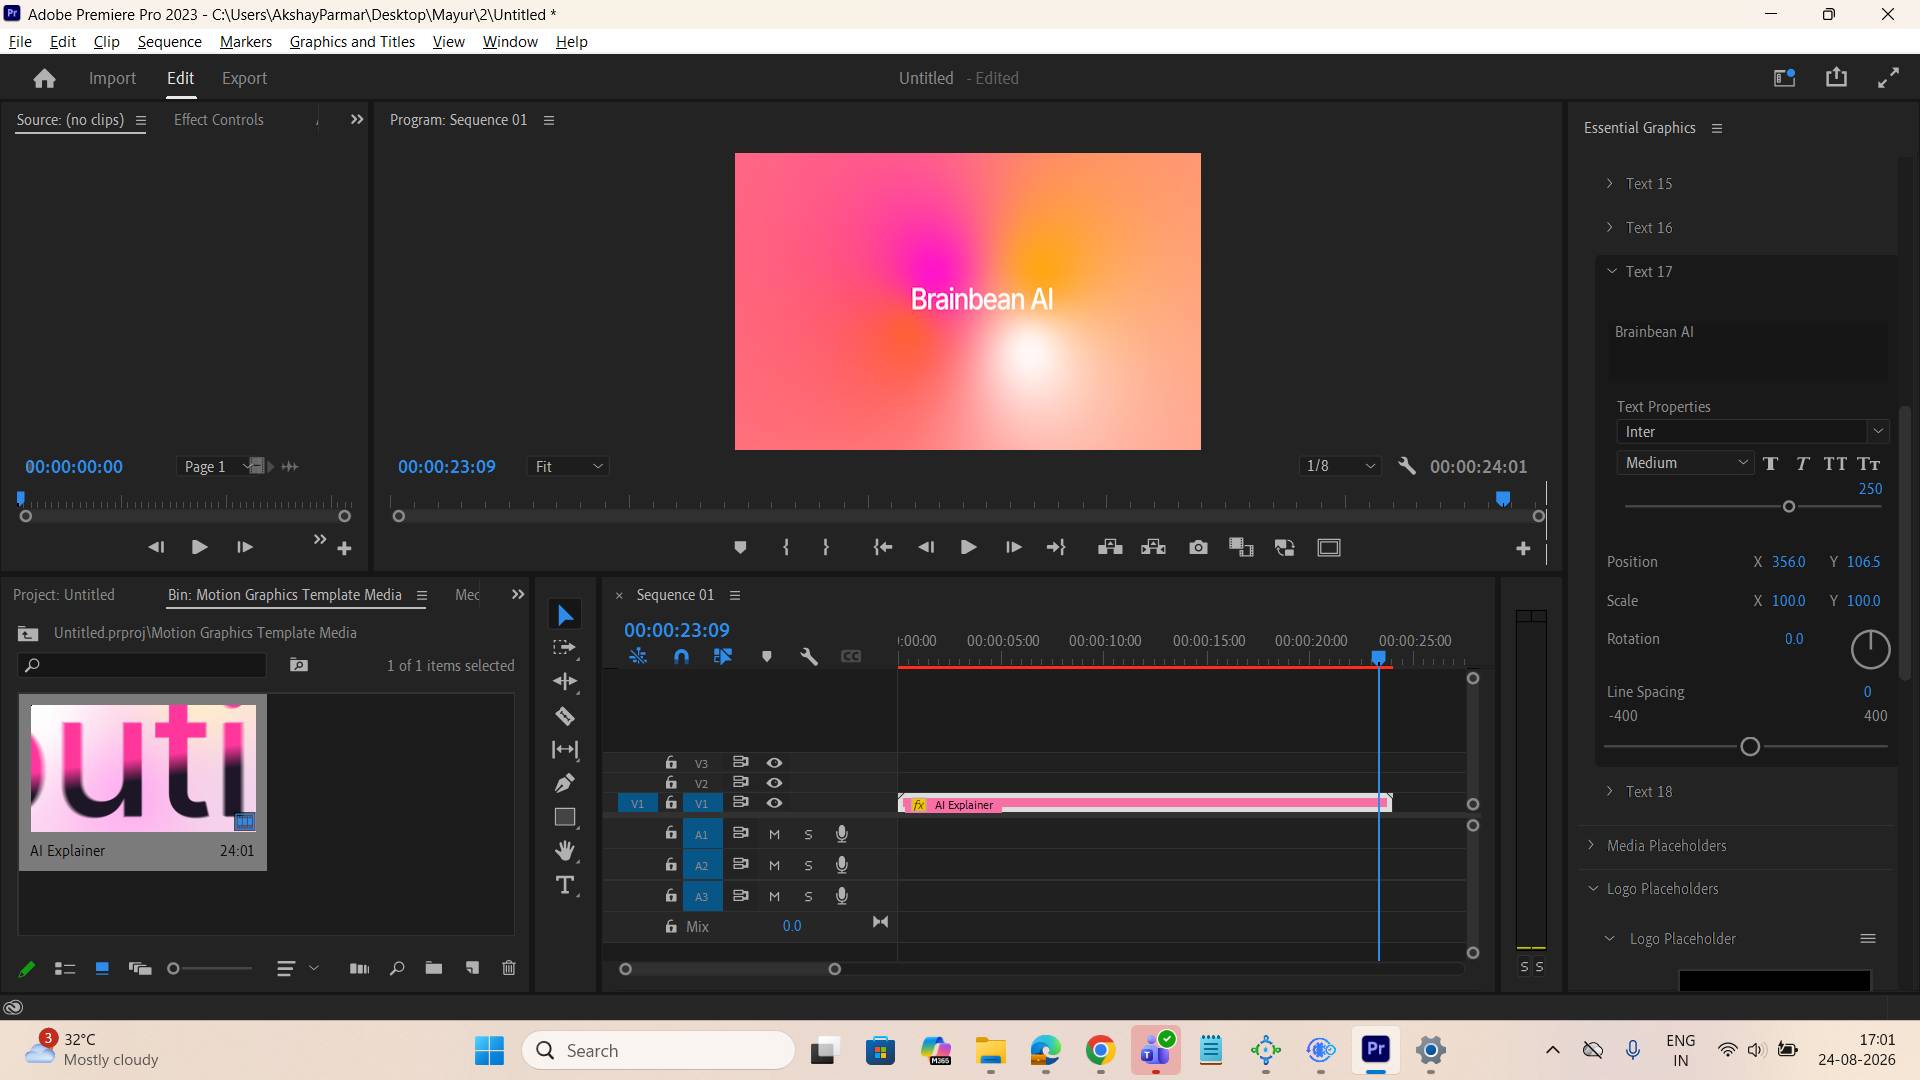Click the New Bin folder icon
This screenshot has height=1080, width=1920.
click(433, 968)
